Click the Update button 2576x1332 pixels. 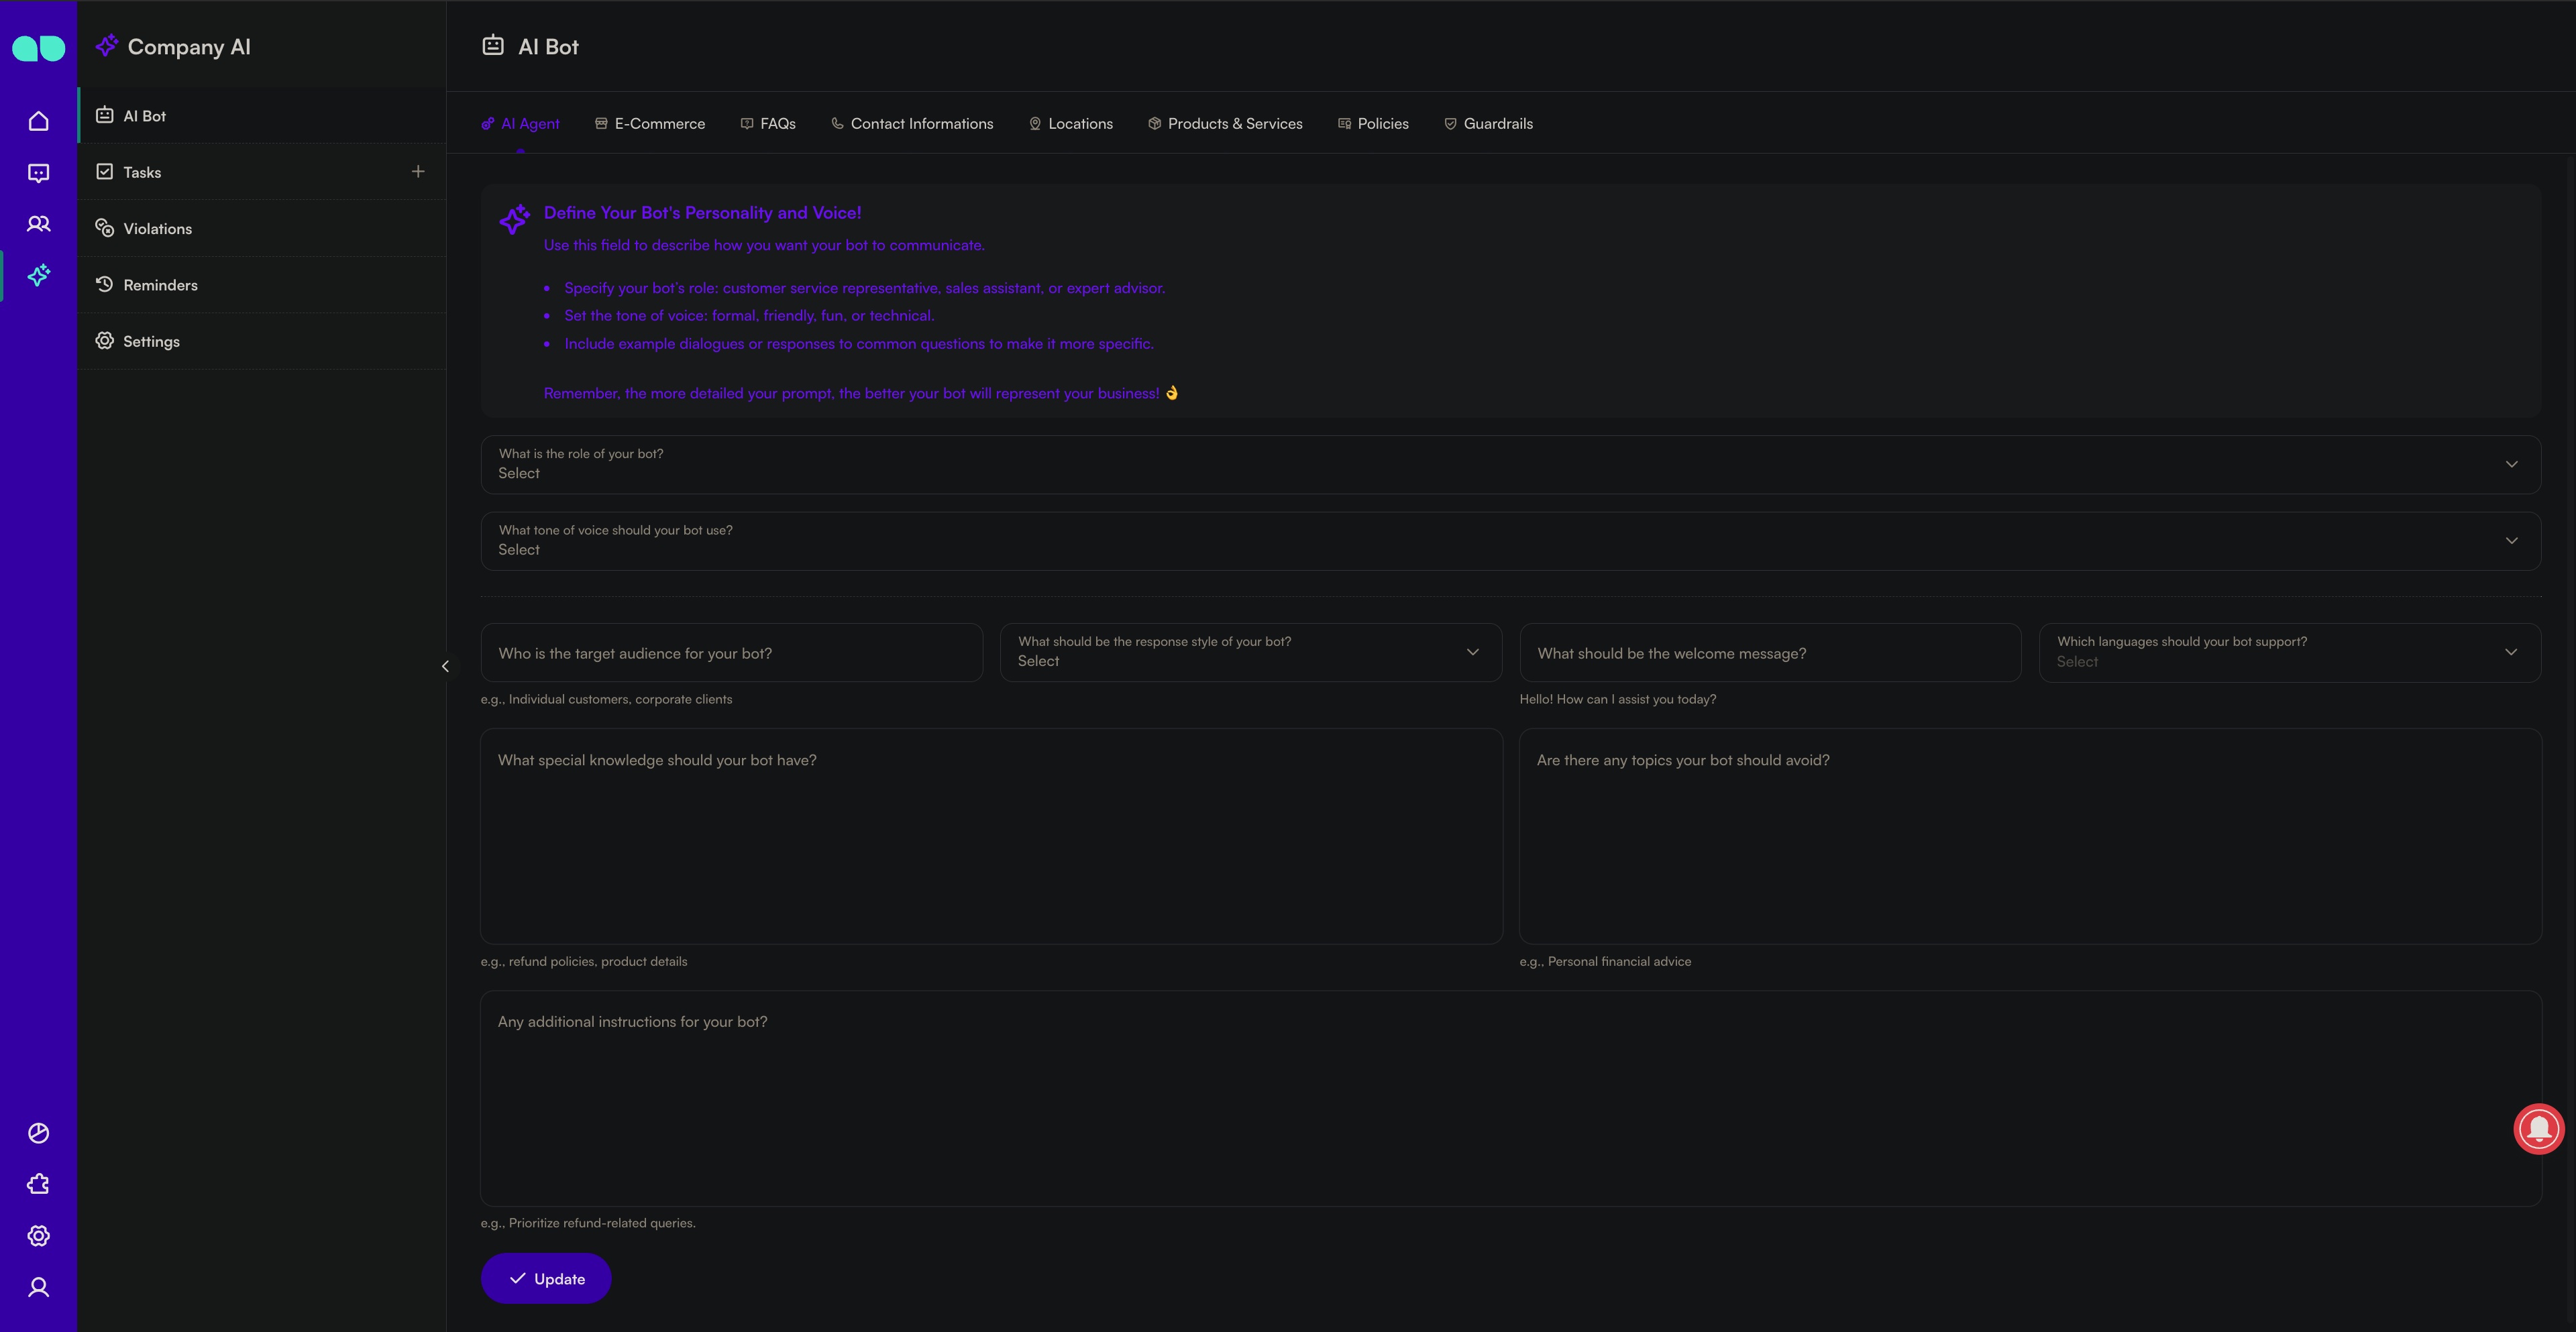click(x=545, y=1278)
